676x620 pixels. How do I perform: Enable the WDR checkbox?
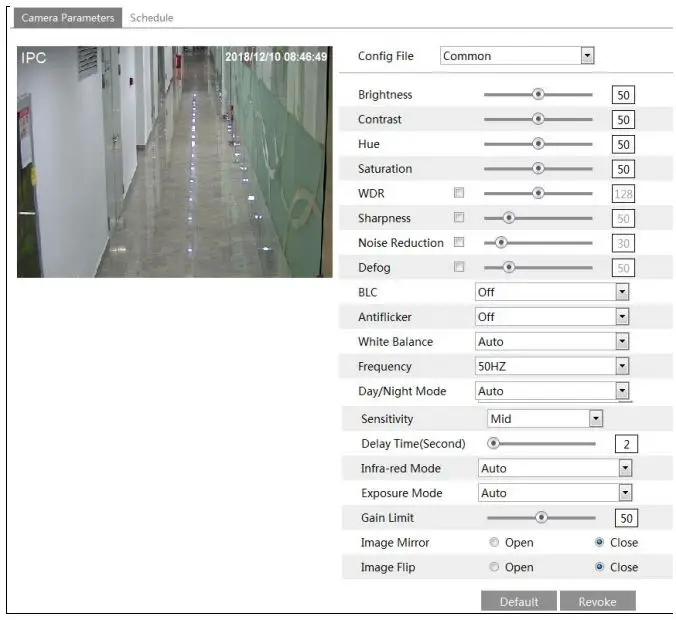[459, 192]
